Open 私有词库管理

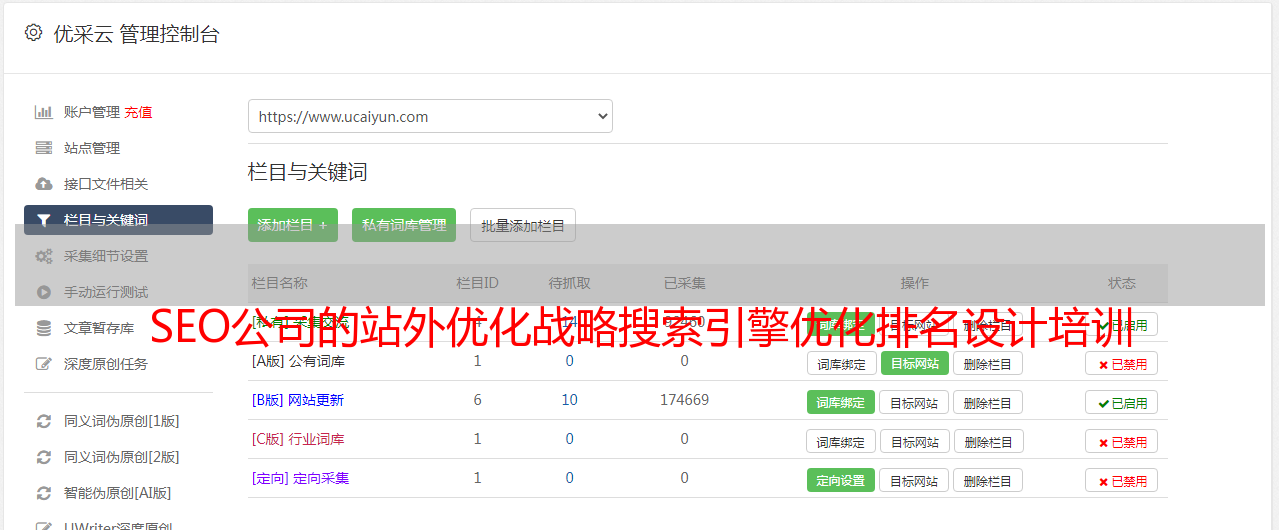tap(404, 225)
